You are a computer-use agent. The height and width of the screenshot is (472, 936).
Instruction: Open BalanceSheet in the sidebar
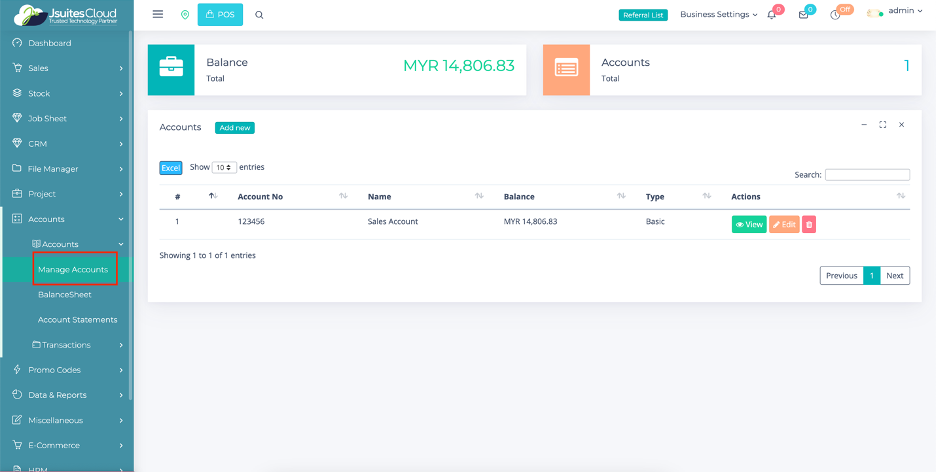pyautogui.click(x=65, y=295)
